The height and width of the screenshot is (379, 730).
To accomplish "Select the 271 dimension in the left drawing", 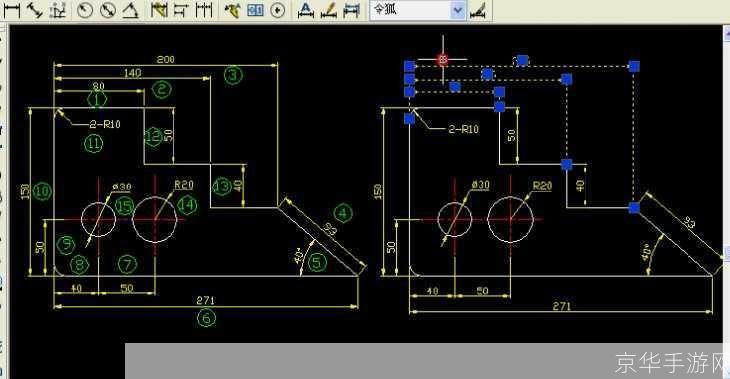I will [x=205, y=300].
